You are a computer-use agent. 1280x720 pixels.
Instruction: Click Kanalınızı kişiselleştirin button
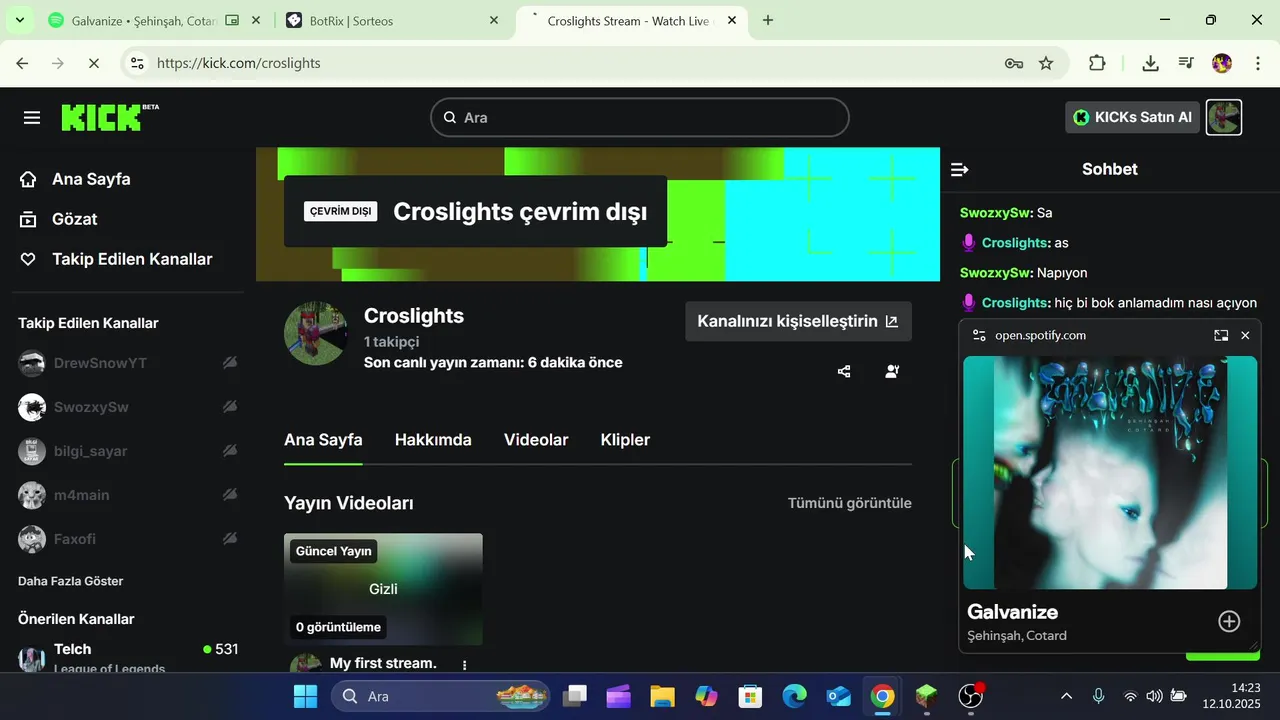(x=798, y=322)
